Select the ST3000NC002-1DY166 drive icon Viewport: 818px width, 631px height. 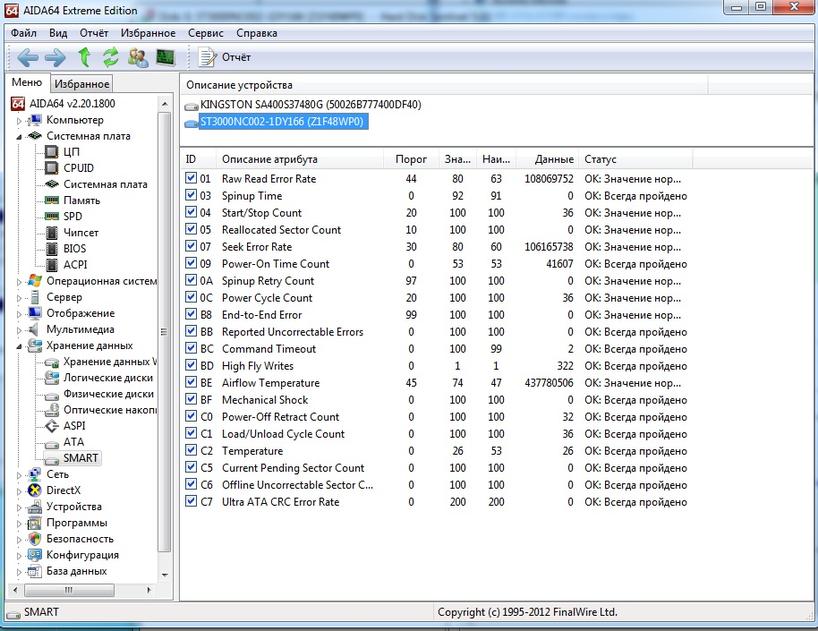coord(191,123)
